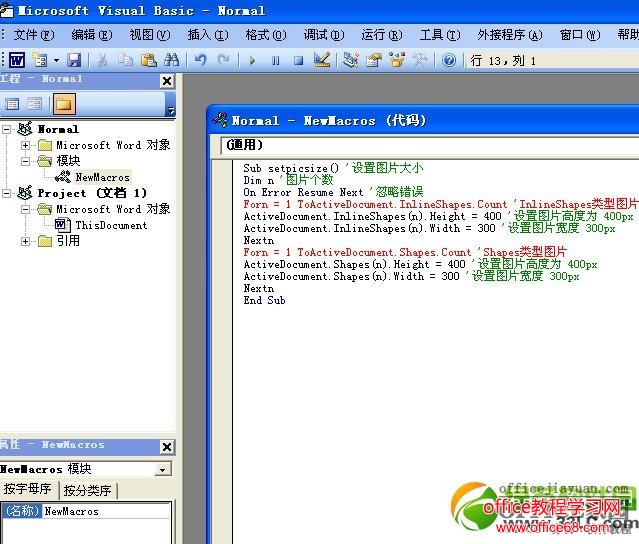Viewport: 639px width, 544px height.
Task: Run the macro with the play icon
Action: (252, 61)
